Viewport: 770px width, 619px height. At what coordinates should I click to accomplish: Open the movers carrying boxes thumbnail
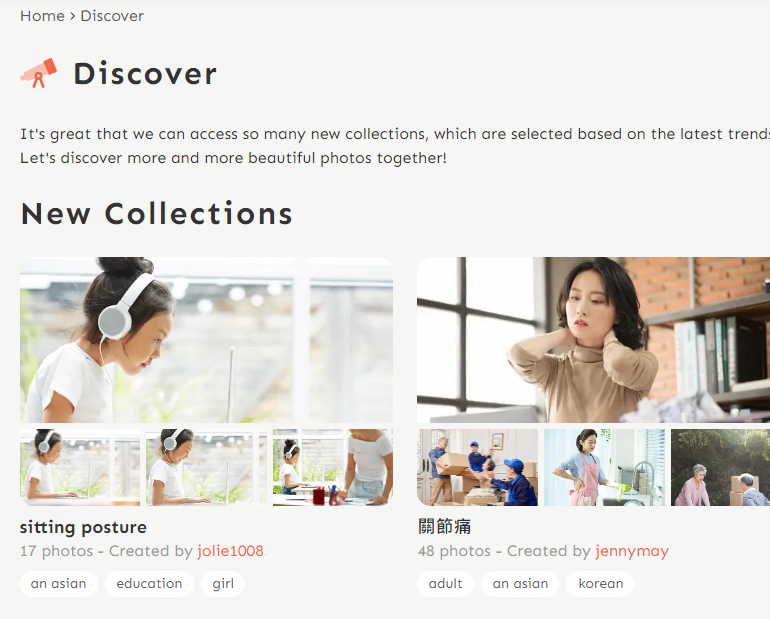tap(477, 467)
